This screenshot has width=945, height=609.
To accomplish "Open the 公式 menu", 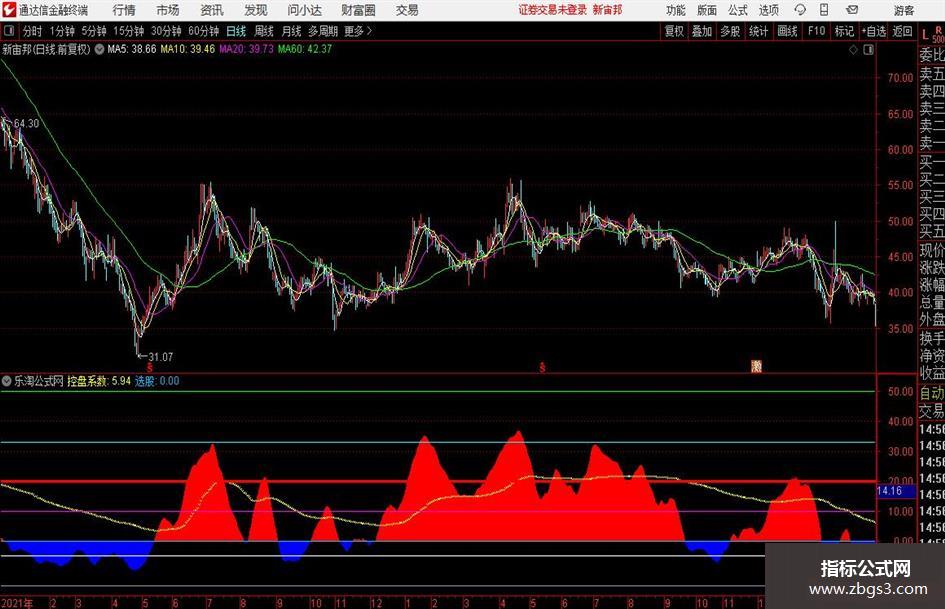I will coord(738,10).
